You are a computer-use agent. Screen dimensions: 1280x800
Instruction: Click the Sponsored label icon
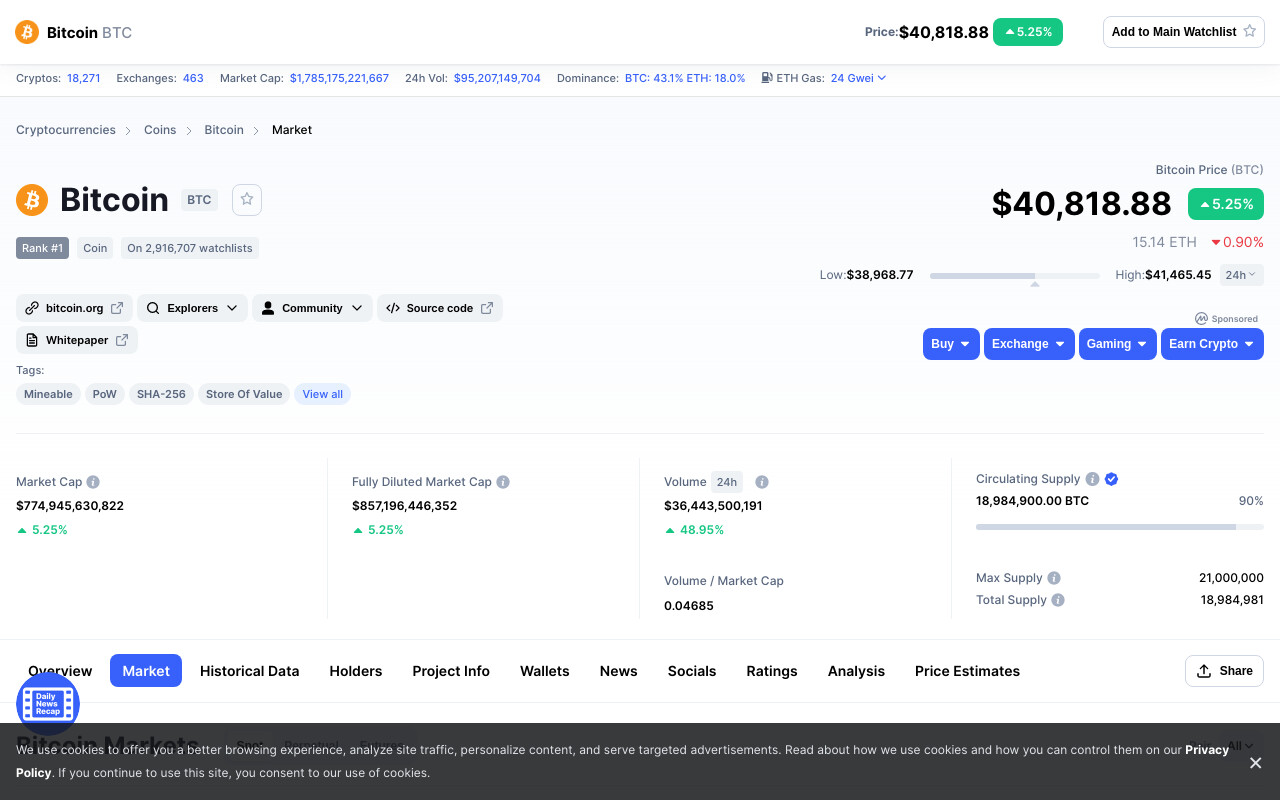point(1201,319)
